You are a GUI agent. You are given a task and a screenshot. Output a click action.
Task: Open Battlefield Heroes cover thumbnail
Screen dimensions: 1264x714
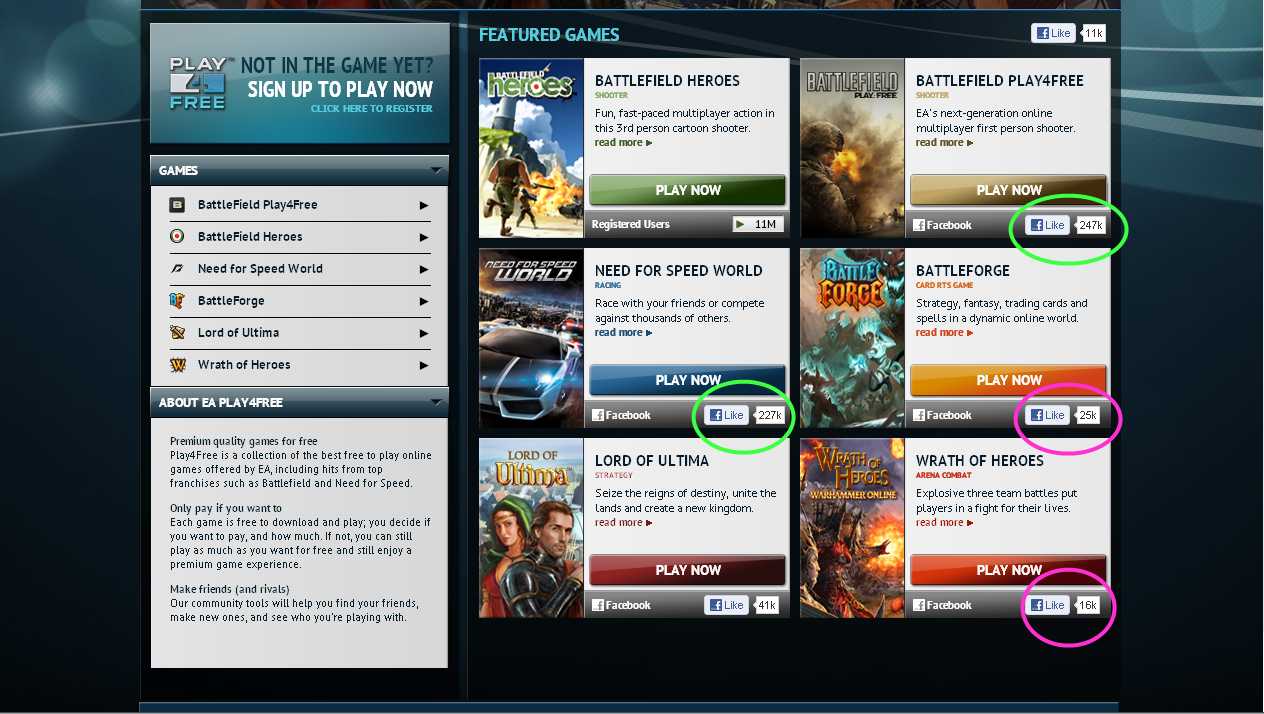pyautogui.click(x=531, y=148)
